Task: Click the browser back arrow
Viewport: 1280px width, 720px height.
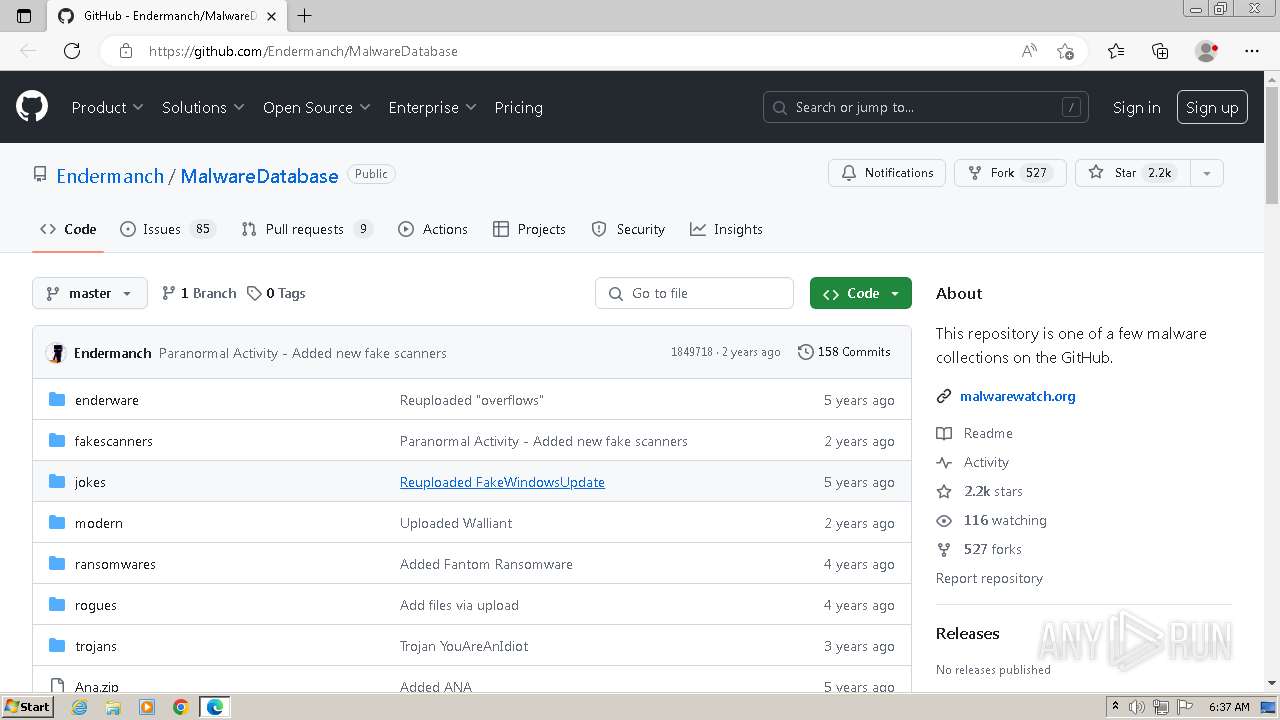Action: [x=28, y=51]
